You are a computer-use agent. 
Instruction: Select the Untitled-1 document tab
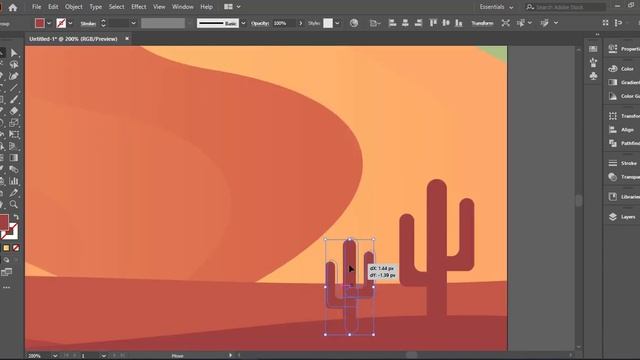coord(73,39)
